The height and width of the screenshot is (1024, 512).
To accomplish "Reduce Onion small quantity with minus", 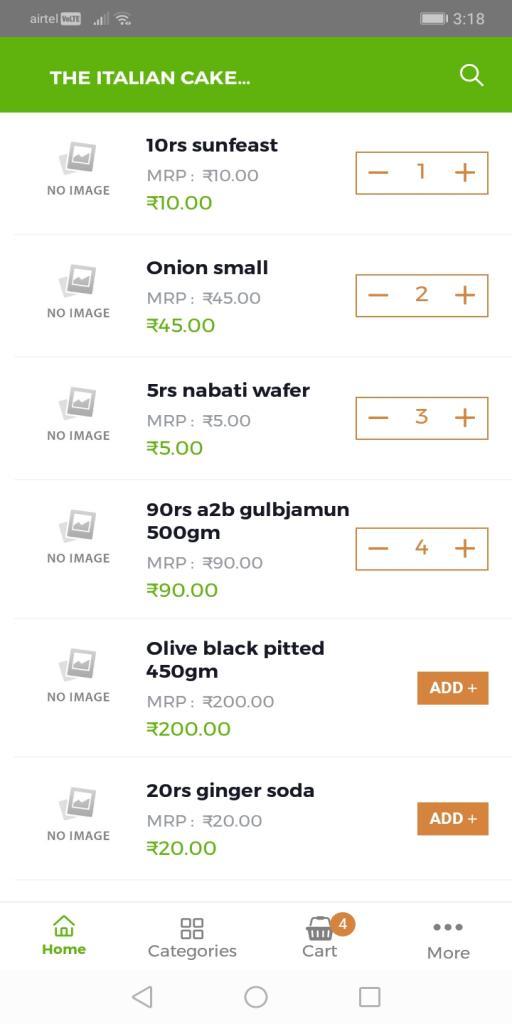I will tap(378, 296).
